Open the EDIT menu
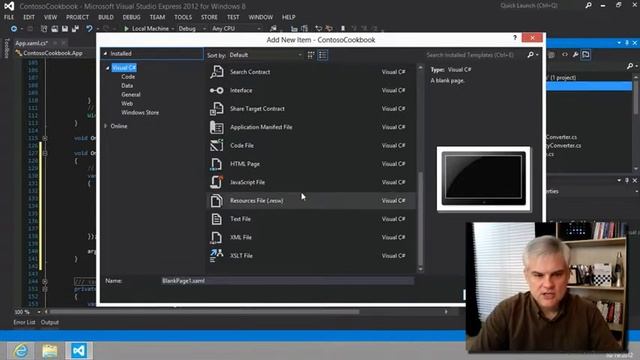 point(29,17)
